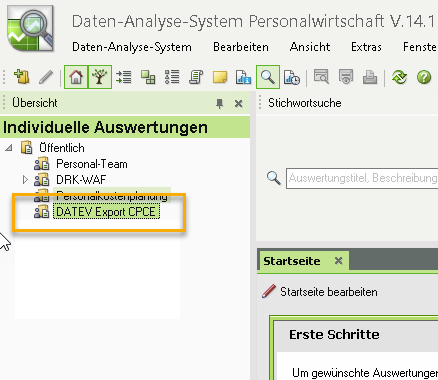Screen dimensions: 438x380
Task: Pin the Übersicht panel
Action: click(x=219, y=104)
